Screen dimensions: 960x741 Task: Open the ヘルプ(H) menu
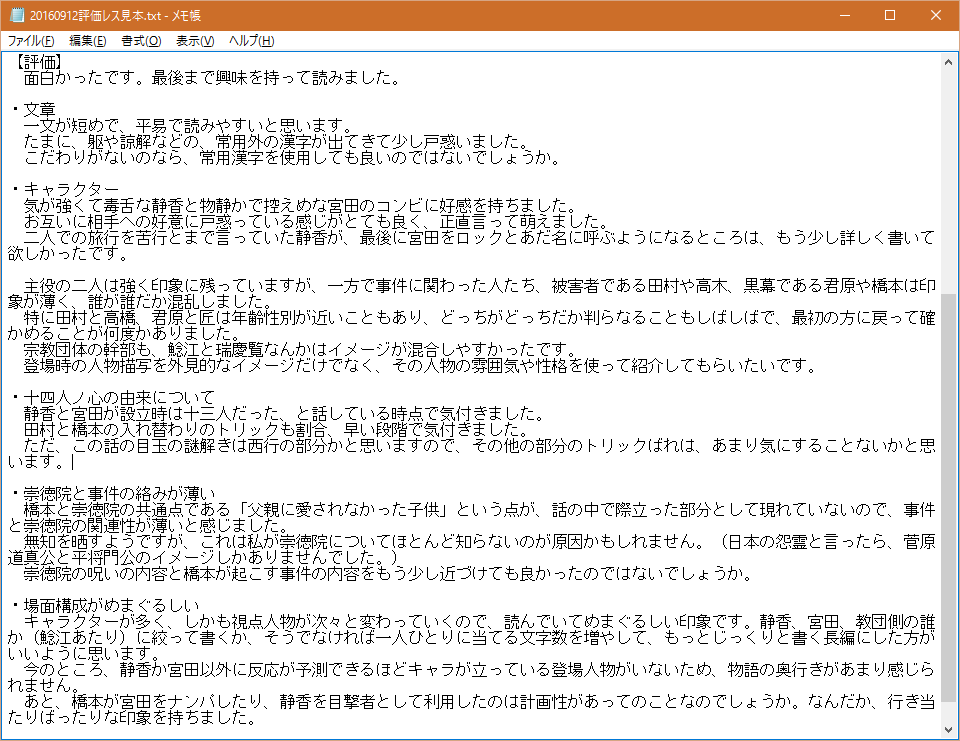click(x=252, y=41)
